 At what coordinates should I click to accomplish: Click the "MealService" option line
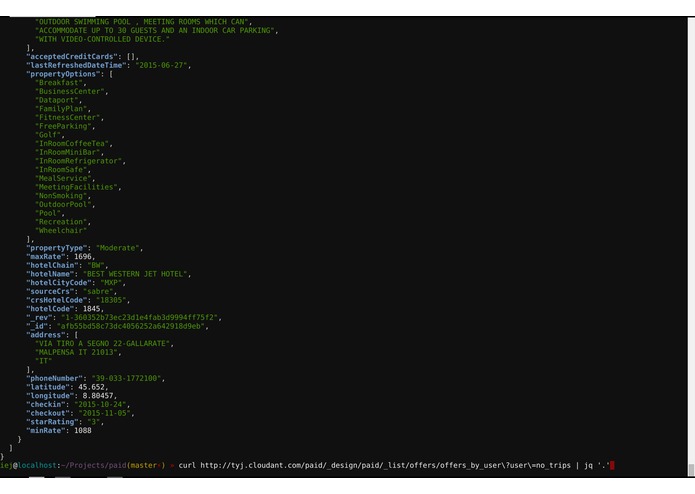(x=65, y=178)
